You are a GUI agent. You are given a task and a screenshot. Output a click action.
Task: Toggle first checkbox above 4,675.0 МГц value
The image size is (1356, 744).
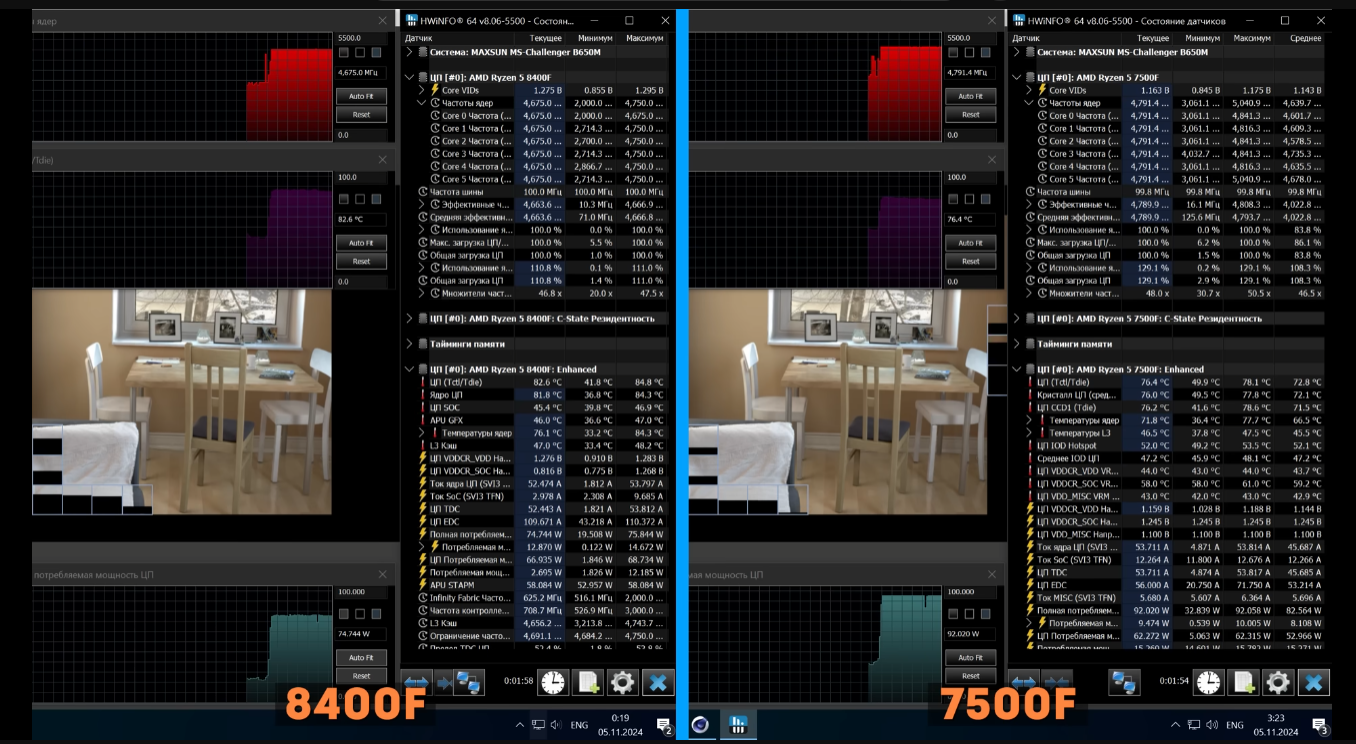click(344, 52)
